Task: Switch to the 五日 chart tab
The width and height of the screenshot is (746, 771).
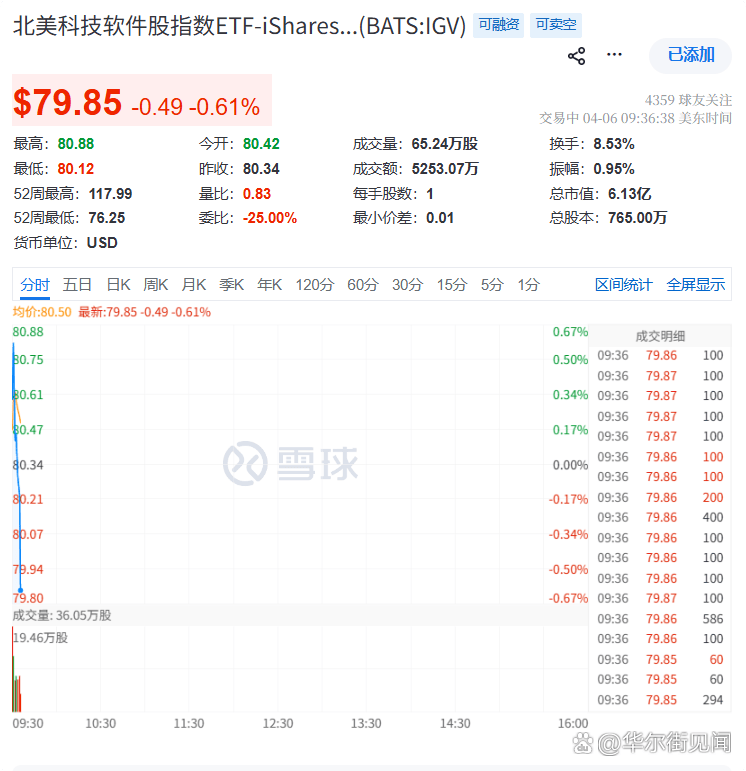Action: [x=77, y=285]
